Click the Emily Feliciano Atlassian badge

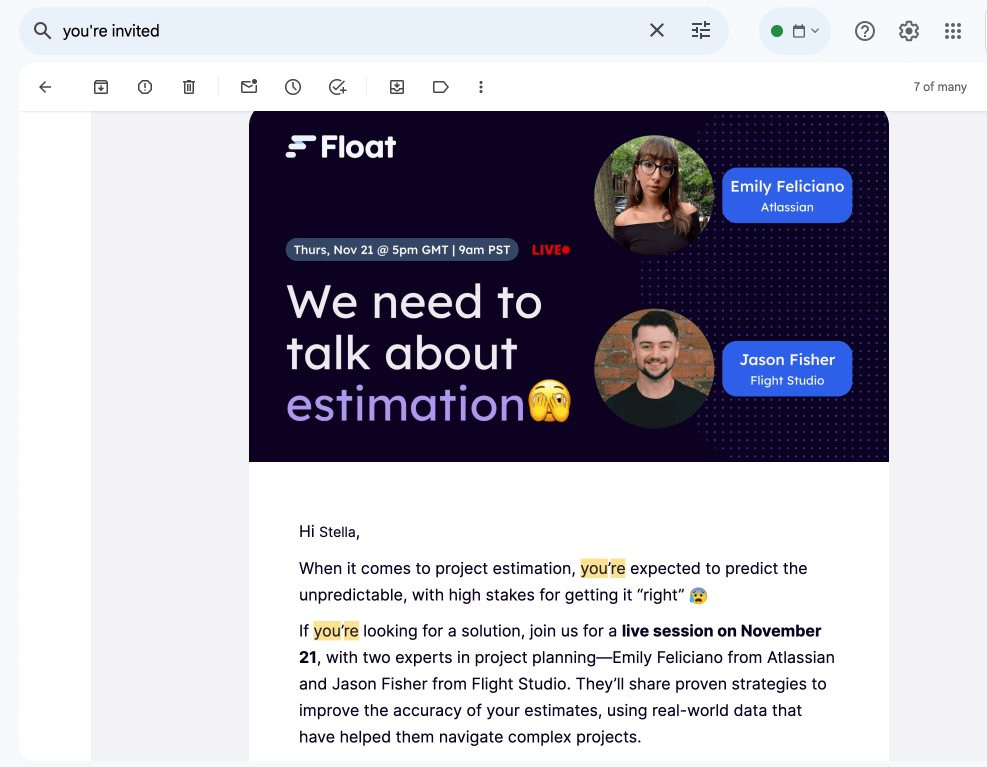click(787, 195)
